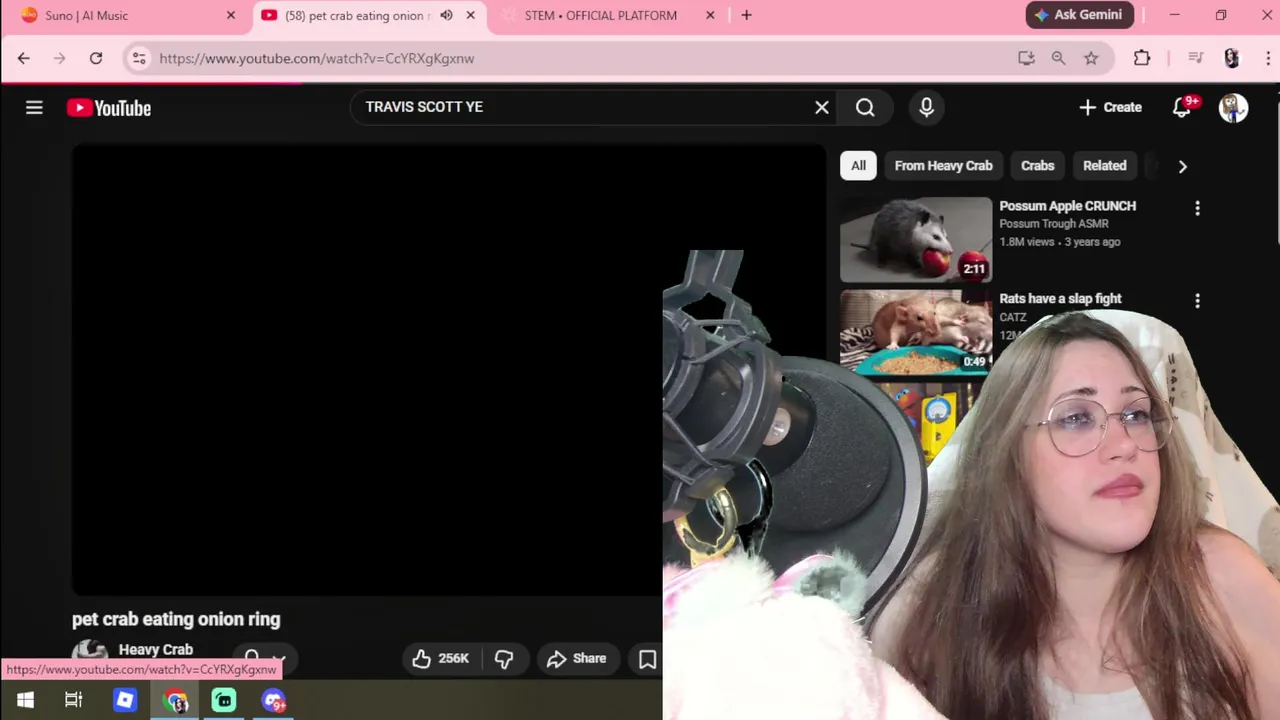Select the Crabs filter chip
Screen dimensions: 1280x720
pos(1037,166)
